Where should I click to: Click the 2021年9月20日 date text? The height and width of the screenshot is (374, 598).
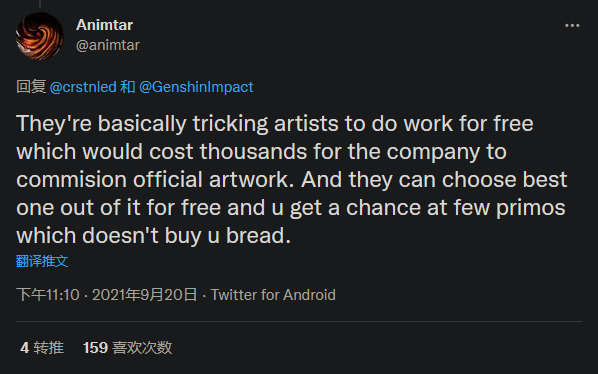[x=145, y=295]
